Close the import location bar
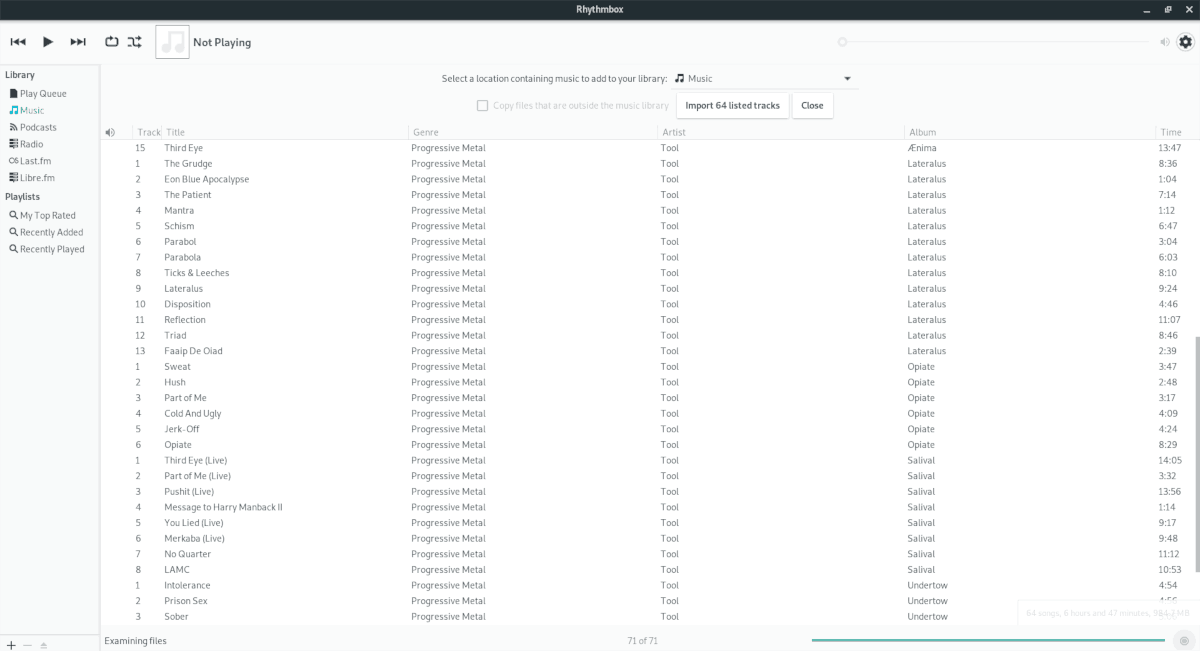 coord(812,105)
